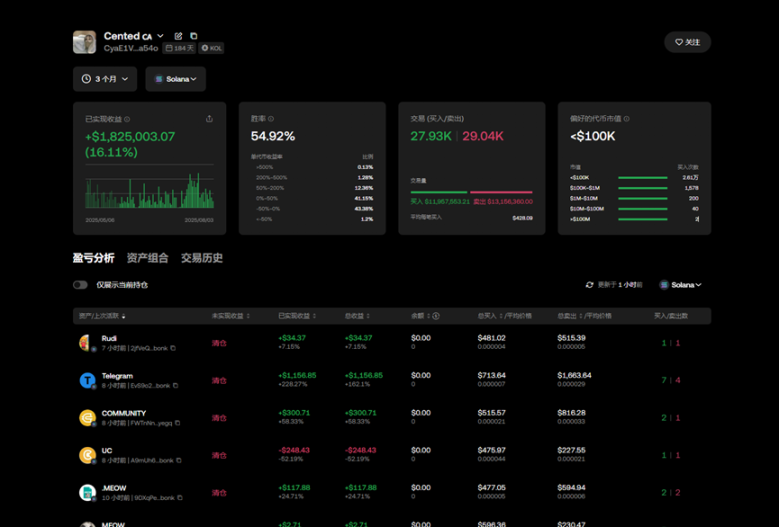Copy the wallet address next to Cented
This screenshot has width=779, height=527.
point(194,36)
